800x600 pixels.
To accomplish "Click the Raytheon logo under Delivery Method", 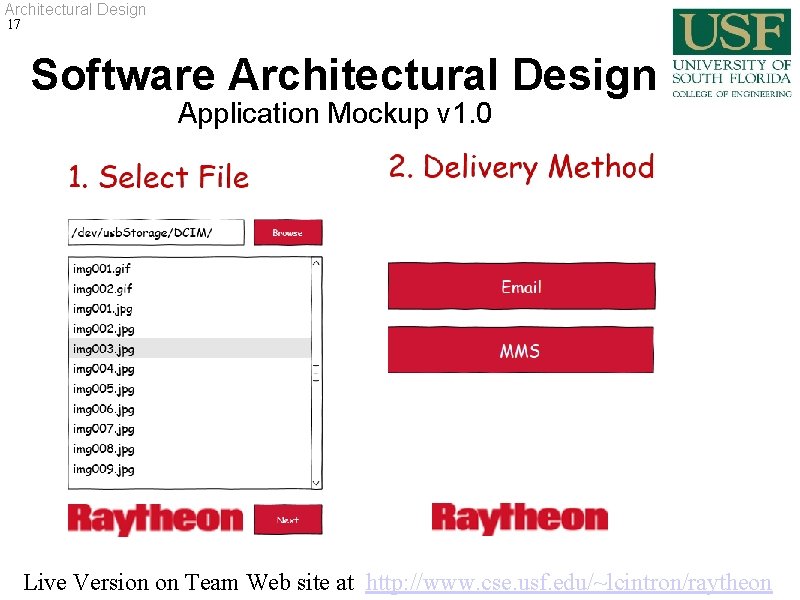I will click(519, 518).
